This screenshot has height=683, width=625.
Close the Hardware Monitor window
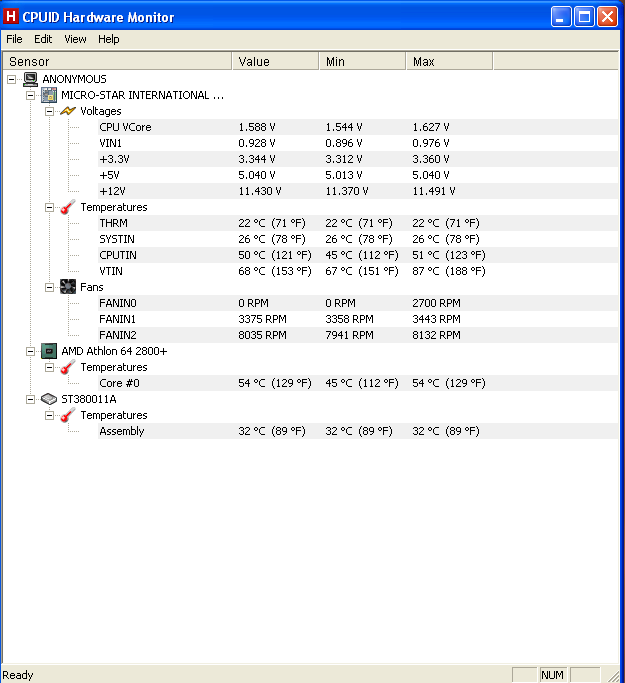click(x=607, y=17)
